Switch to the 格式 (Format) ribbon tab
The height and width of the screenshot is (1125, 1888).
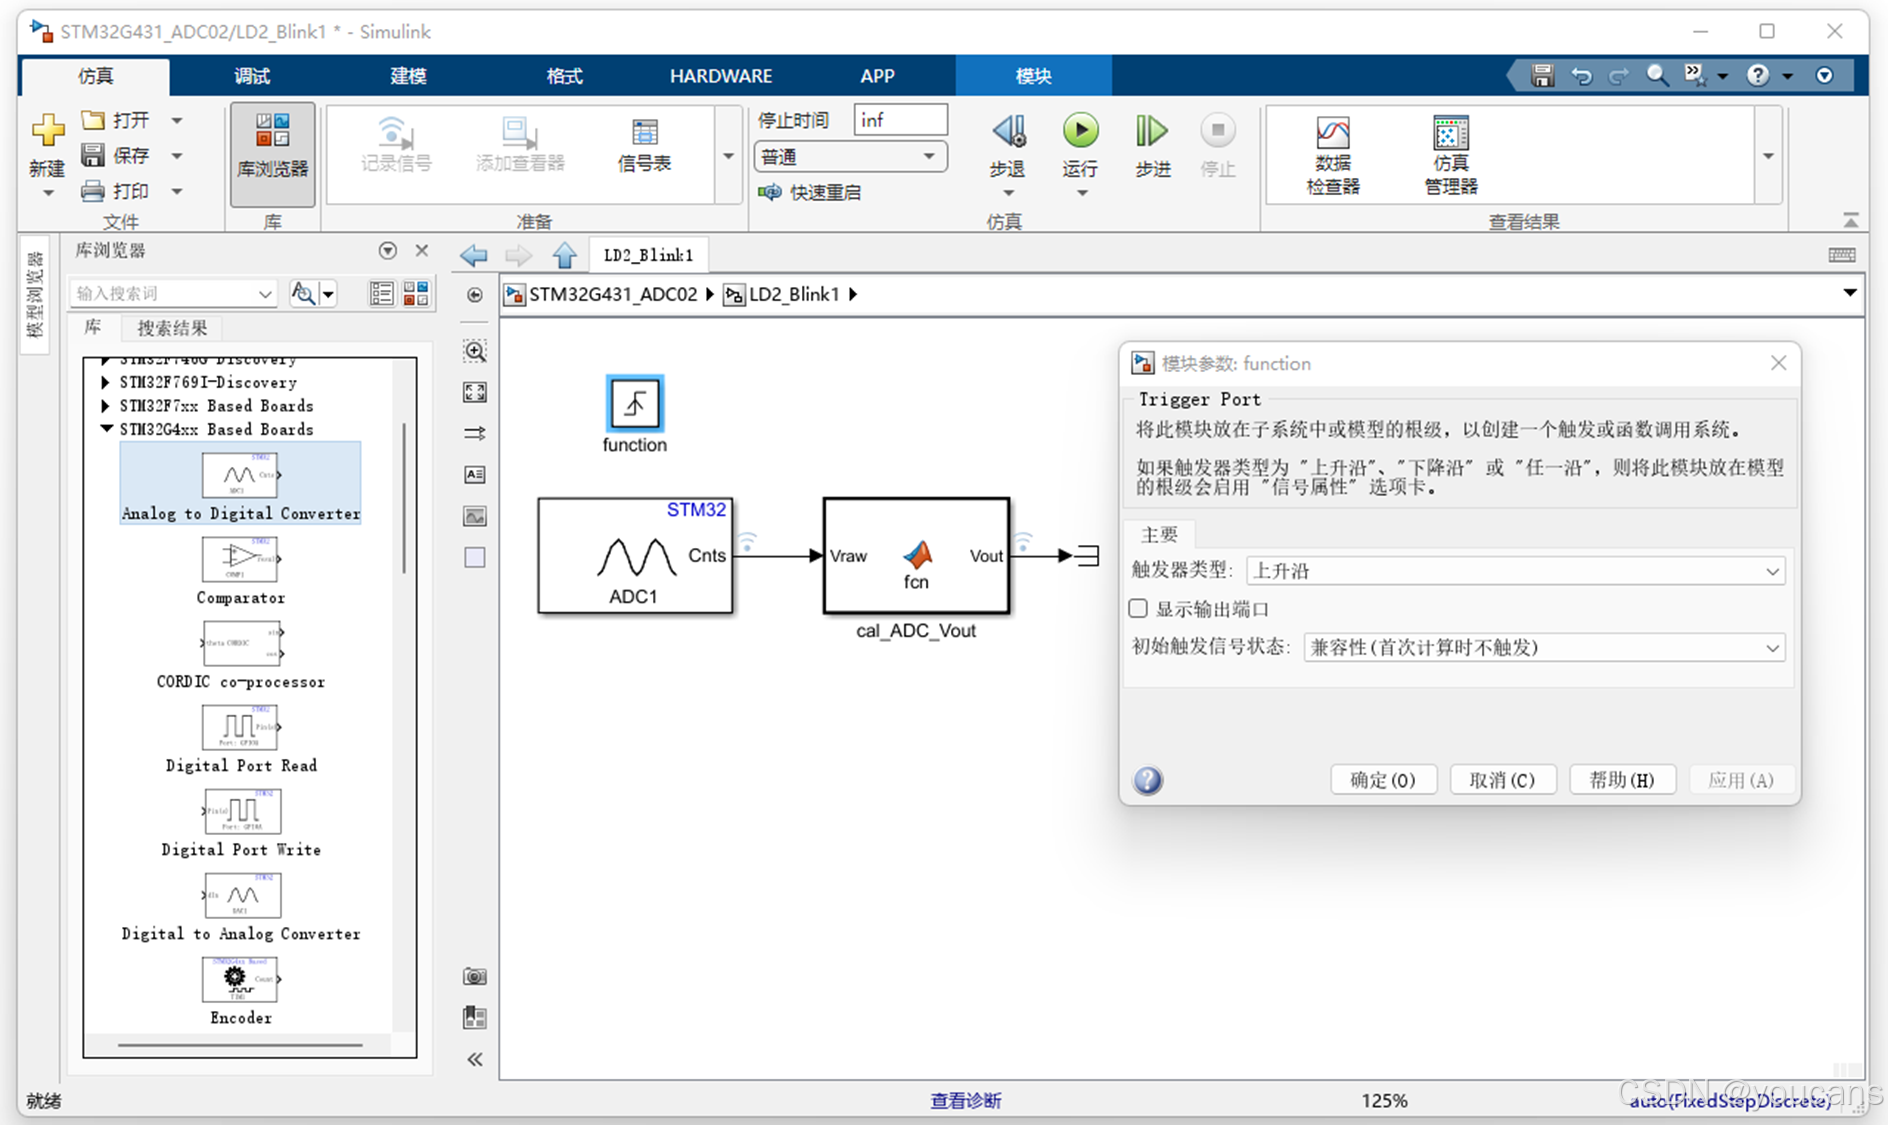pyautogui.click(x=564, y=76)
